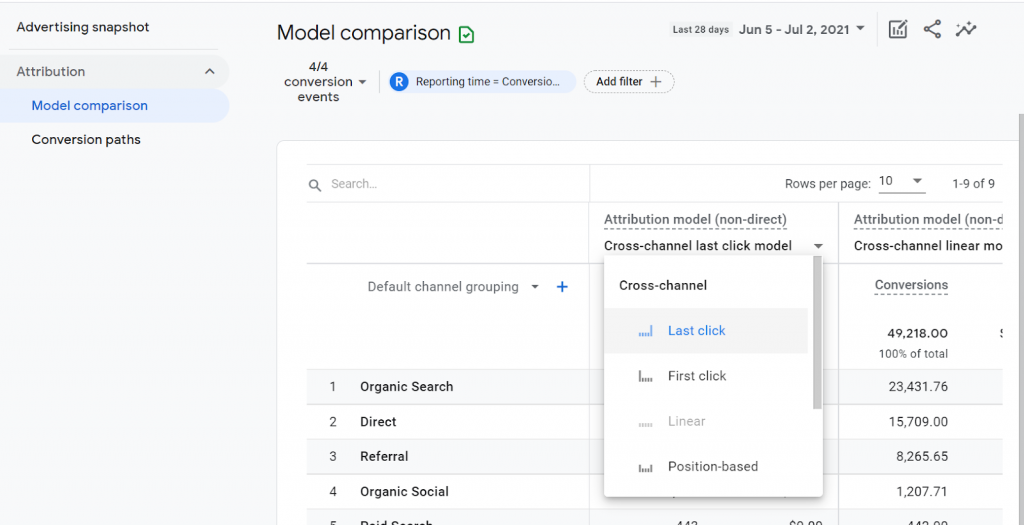Viewport: 1024px width, 525px height.
Task: Click the blue plus icon to add a dimension
Action: [562, 287]
